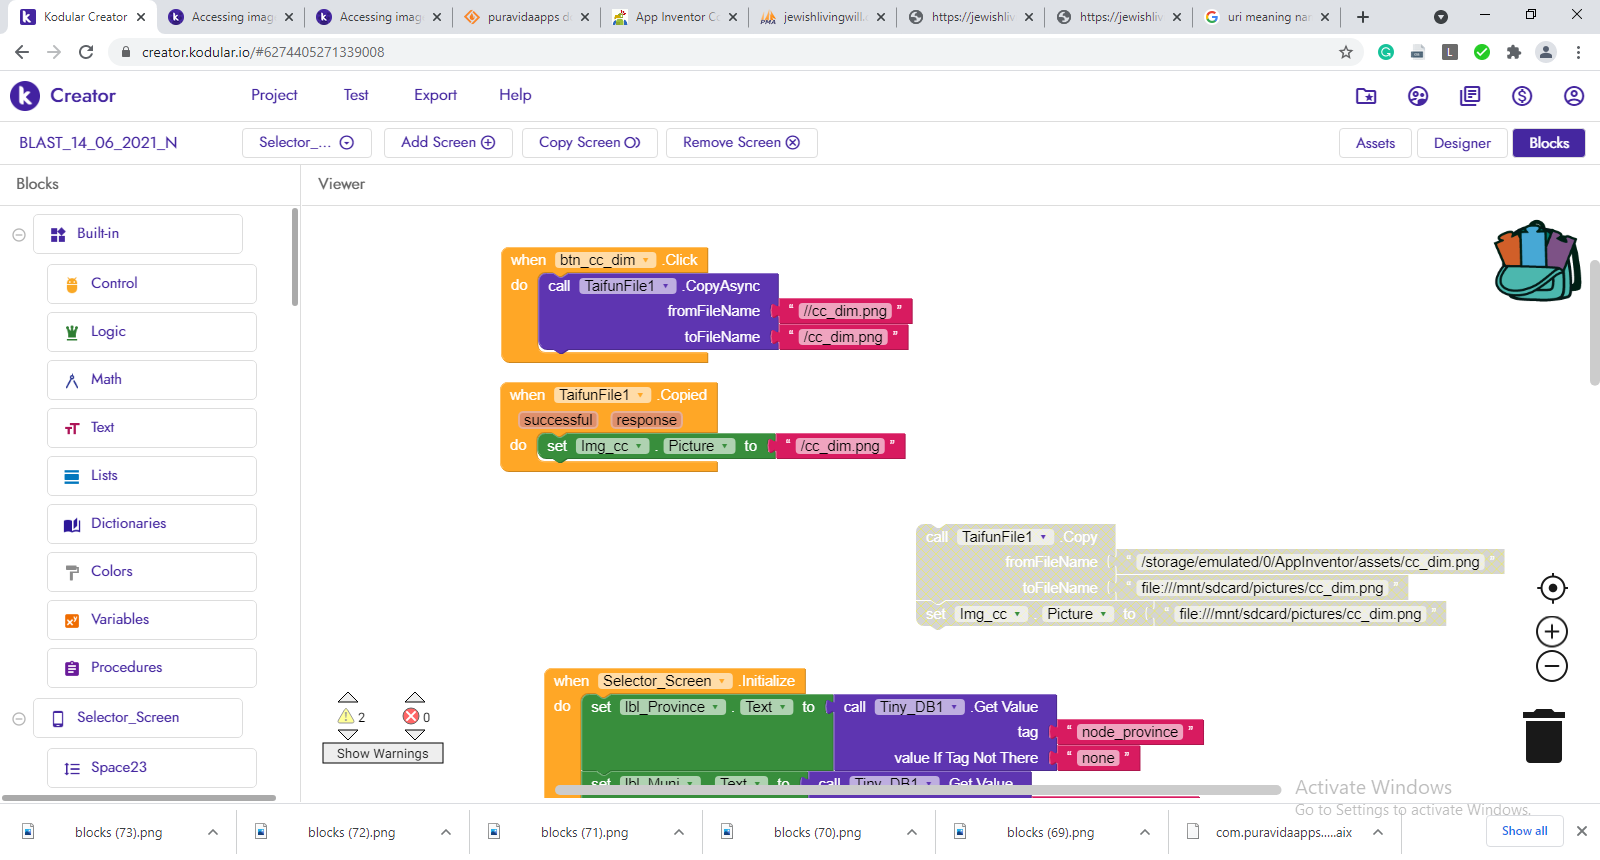
Task: Open btn_cc_dim component dropdown in Click block
Action: (x=647, y=261)
